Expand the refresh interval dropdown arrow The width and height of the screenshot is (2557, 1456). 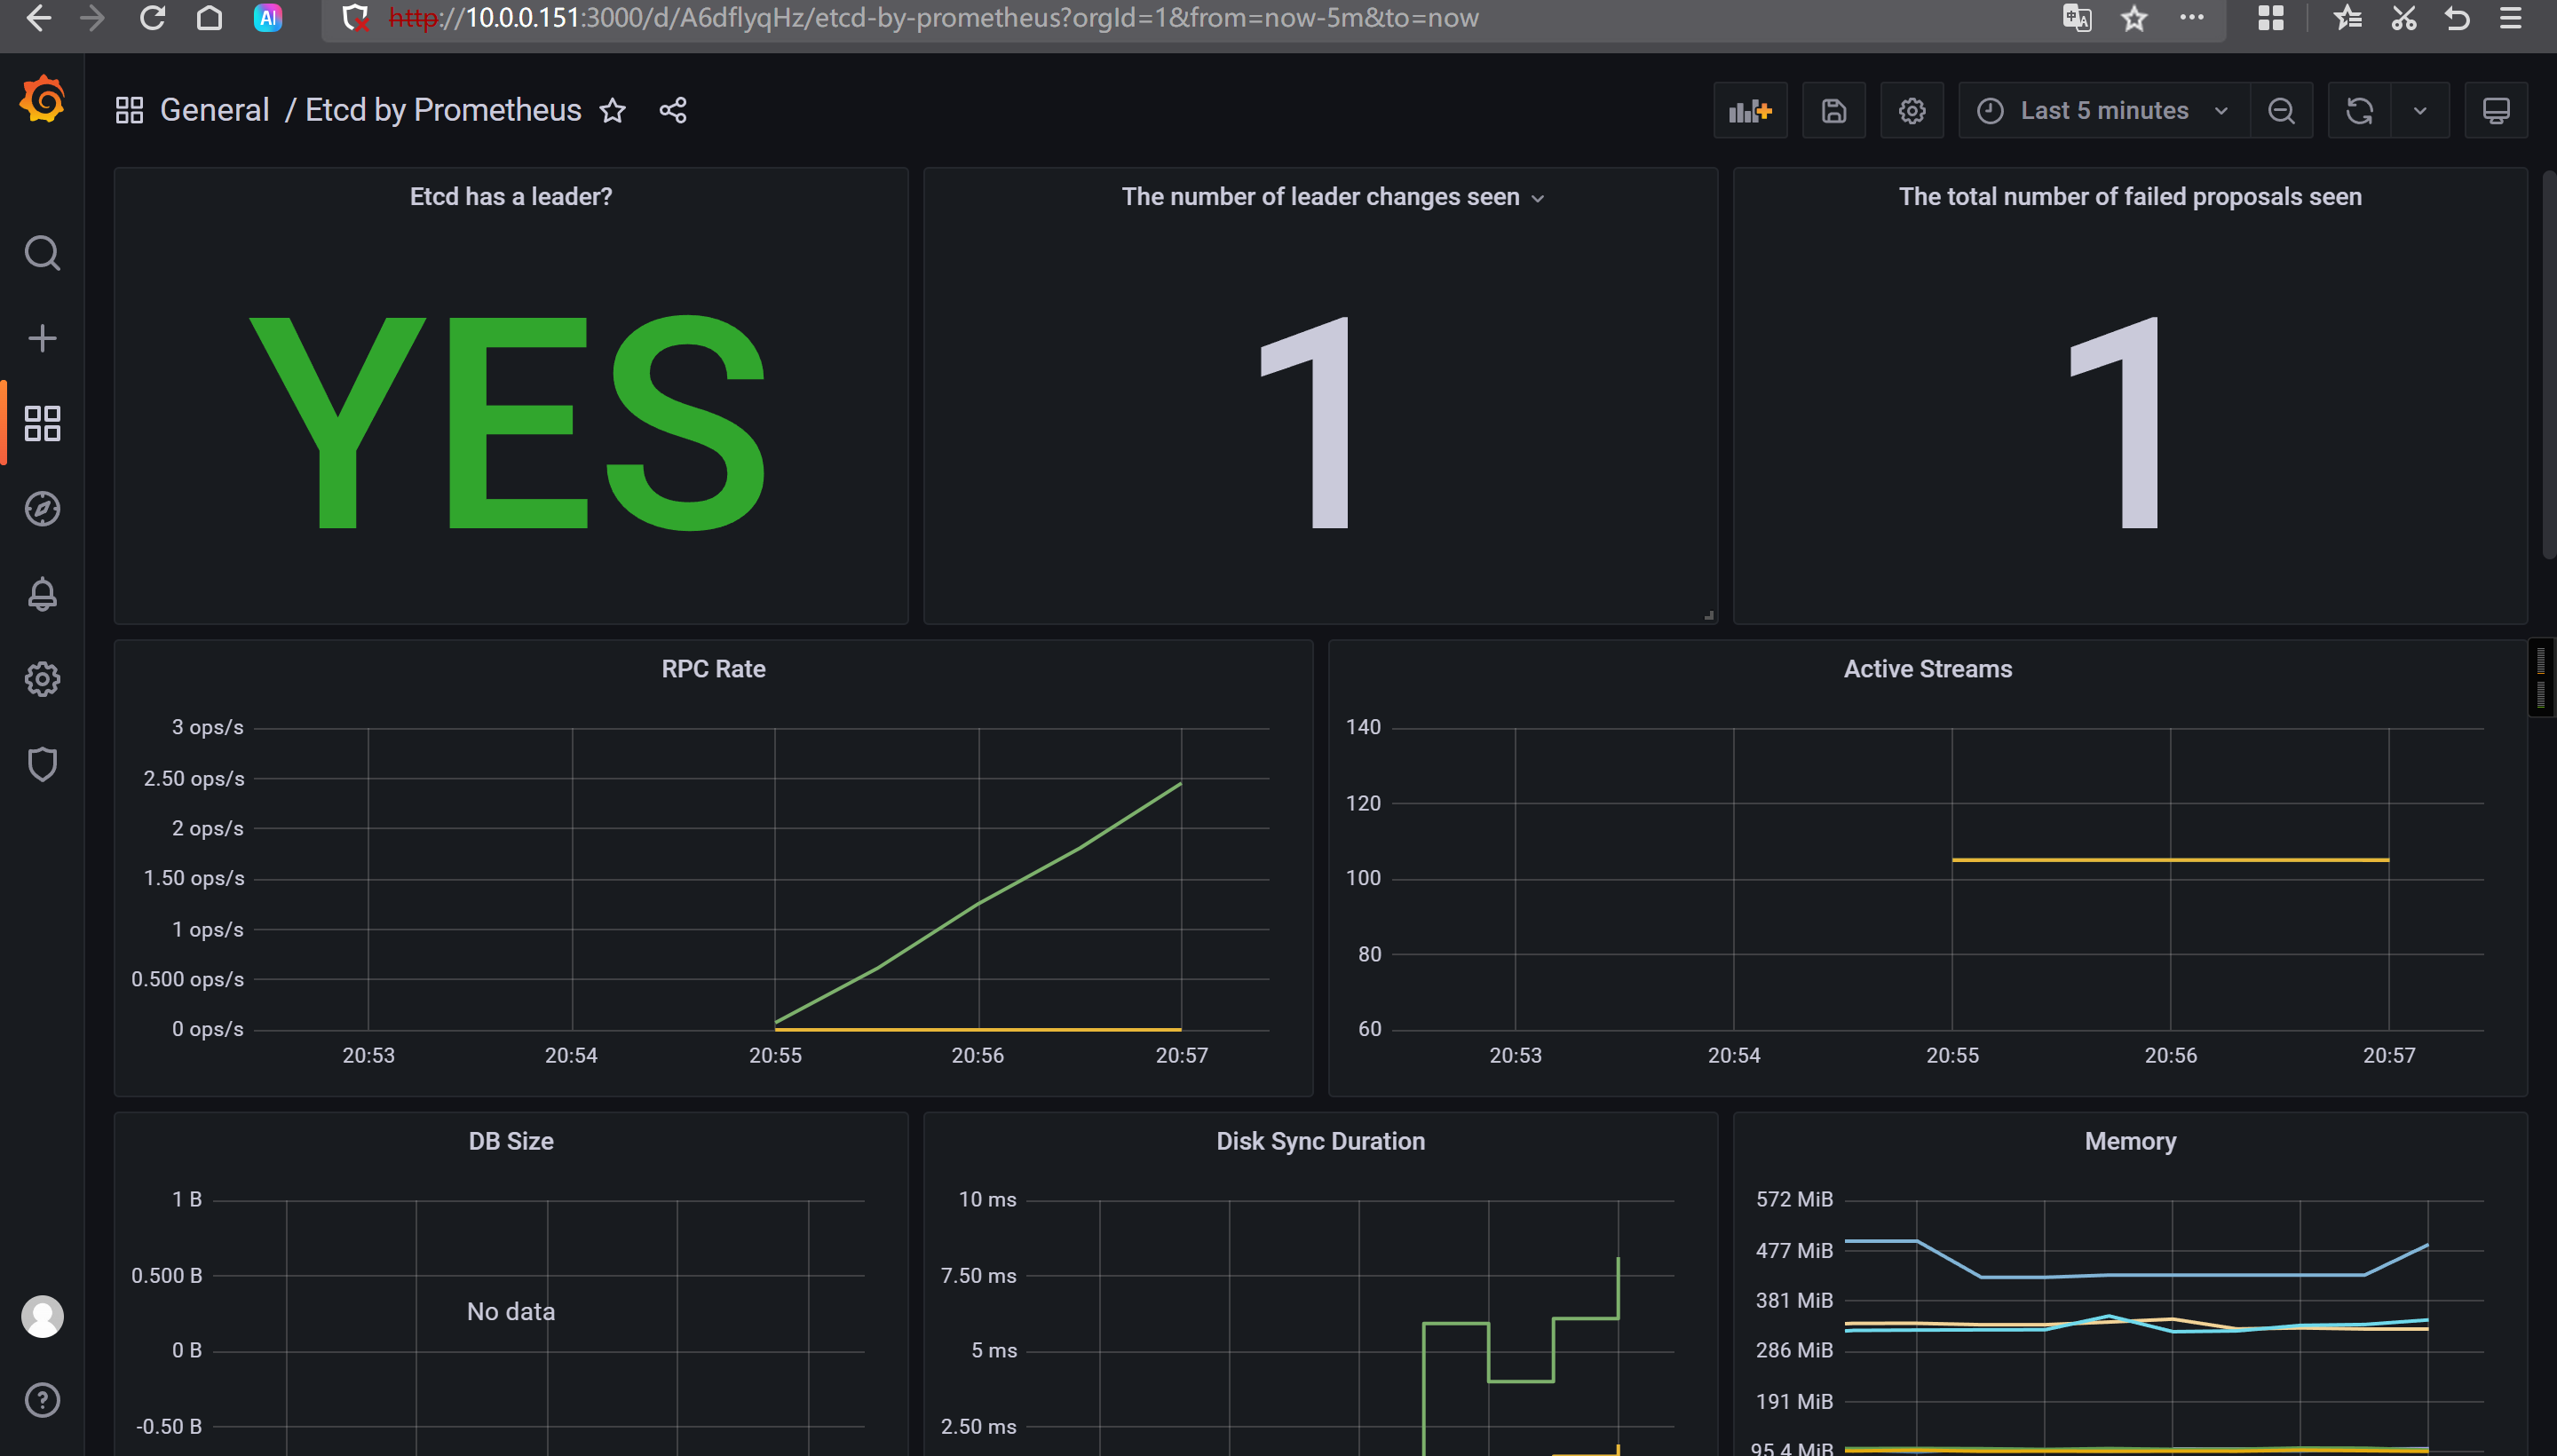pyautogui.click(x=2419, y=111)
